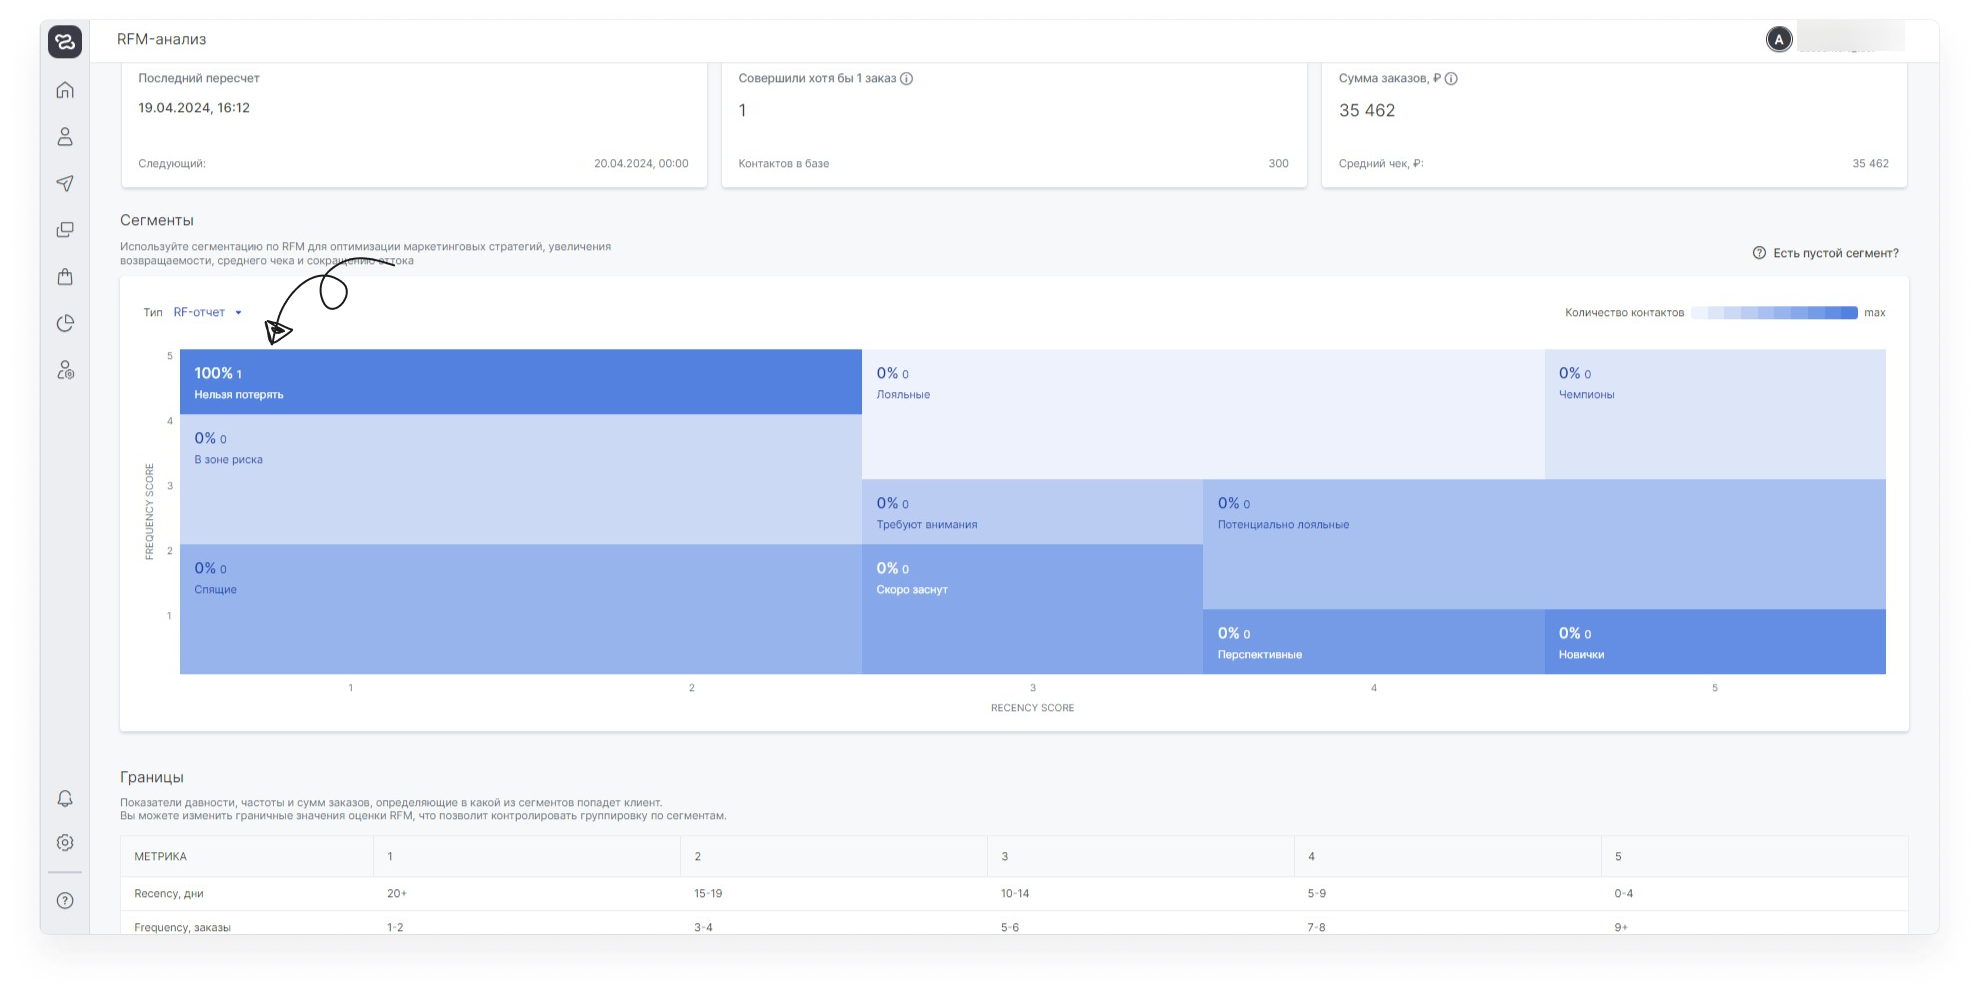Open the stacked windows icon in sidebar
This screenshot has height=994, width=1979.
pyautogui.click(x=65, y=230)
